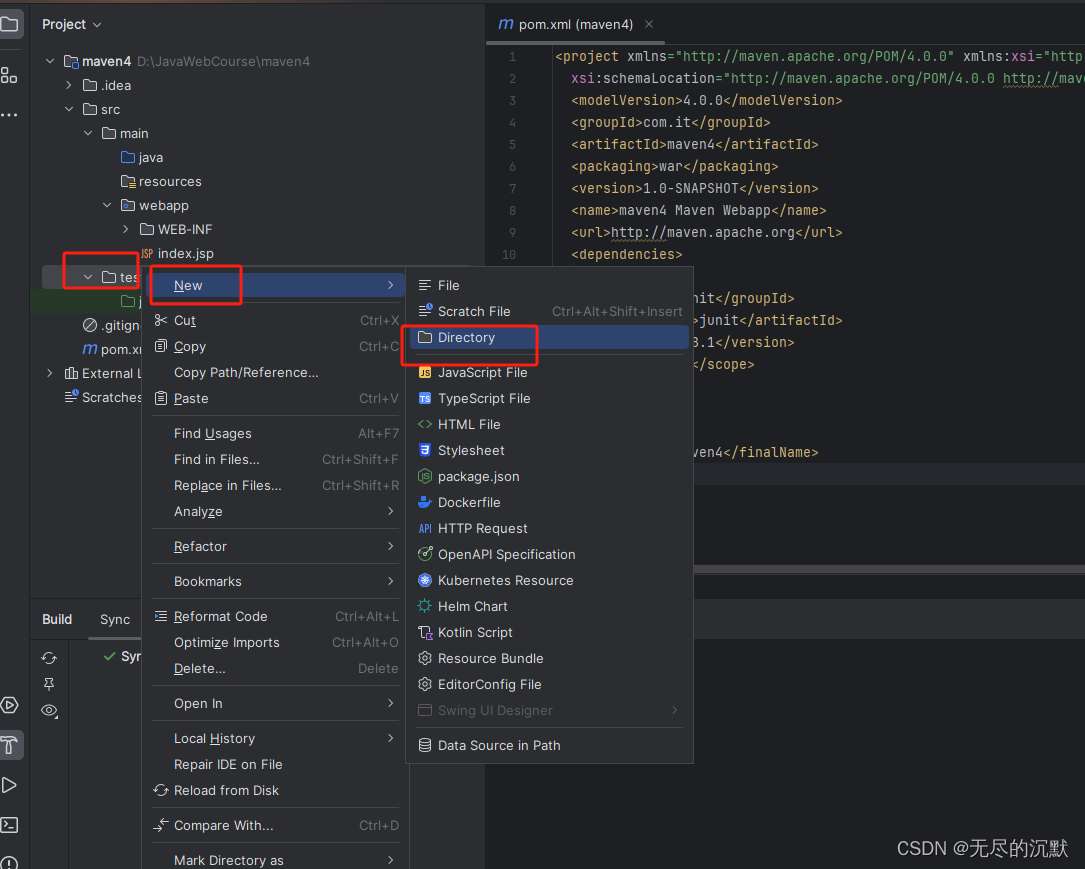Switch to the Sync tab
The image size is (1085, 869).
115,619
